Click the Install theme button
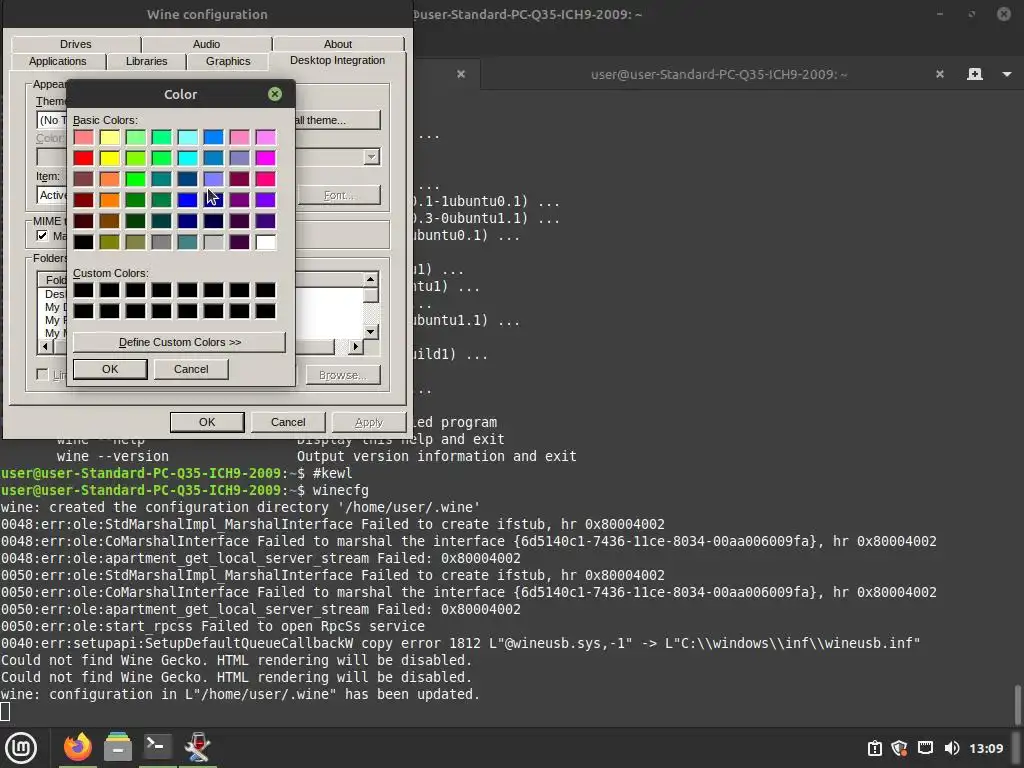The height and width of the screenshot is (768, 1024). coord(338,120)
